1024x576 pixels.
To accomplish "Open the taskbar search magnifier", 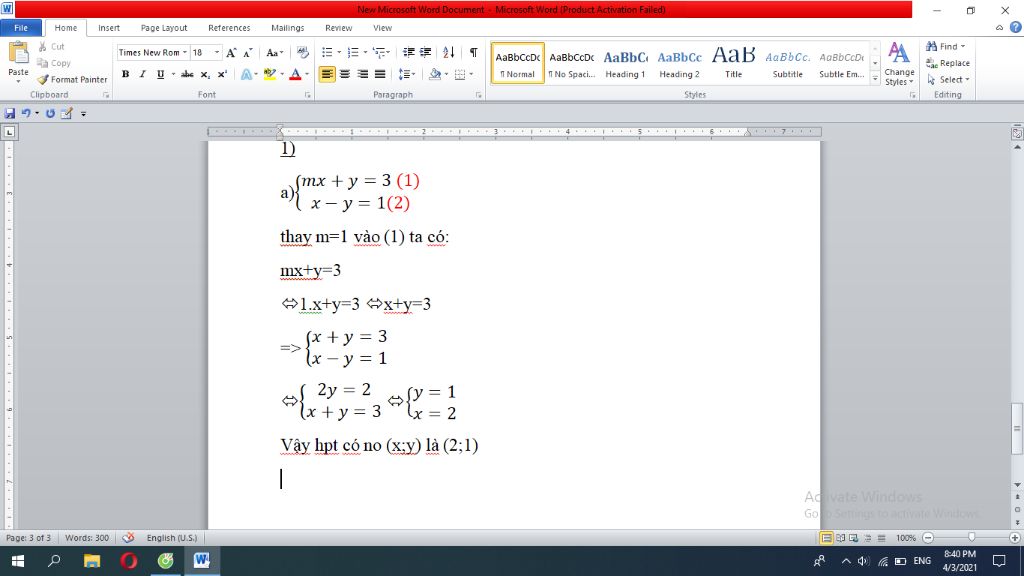I will tap(55, 560).
